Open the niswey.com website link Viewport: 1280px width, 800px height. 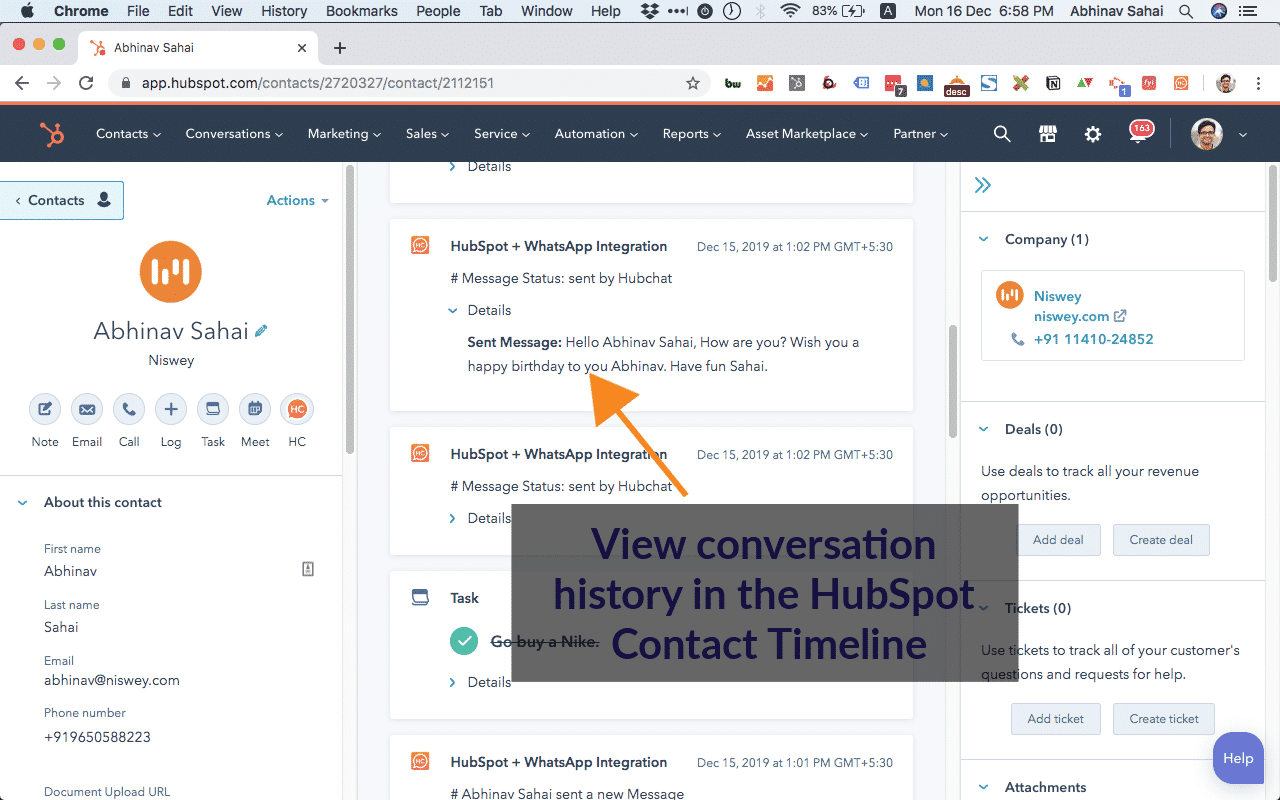[1072, 316]
